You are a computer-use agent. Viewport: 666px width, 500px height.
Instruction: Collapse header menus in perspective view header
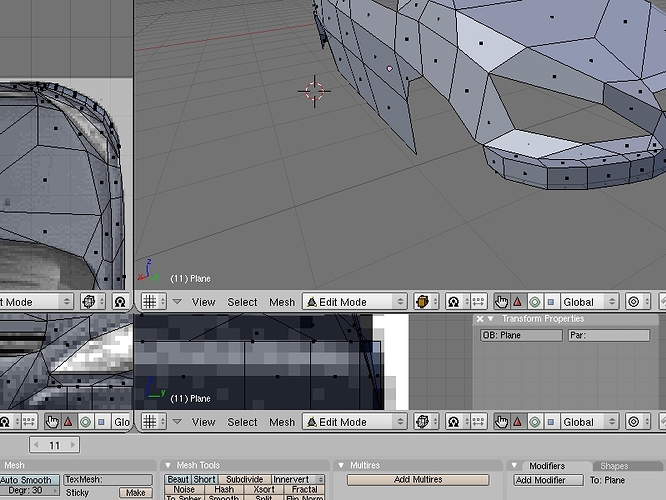tap(177, 302)
